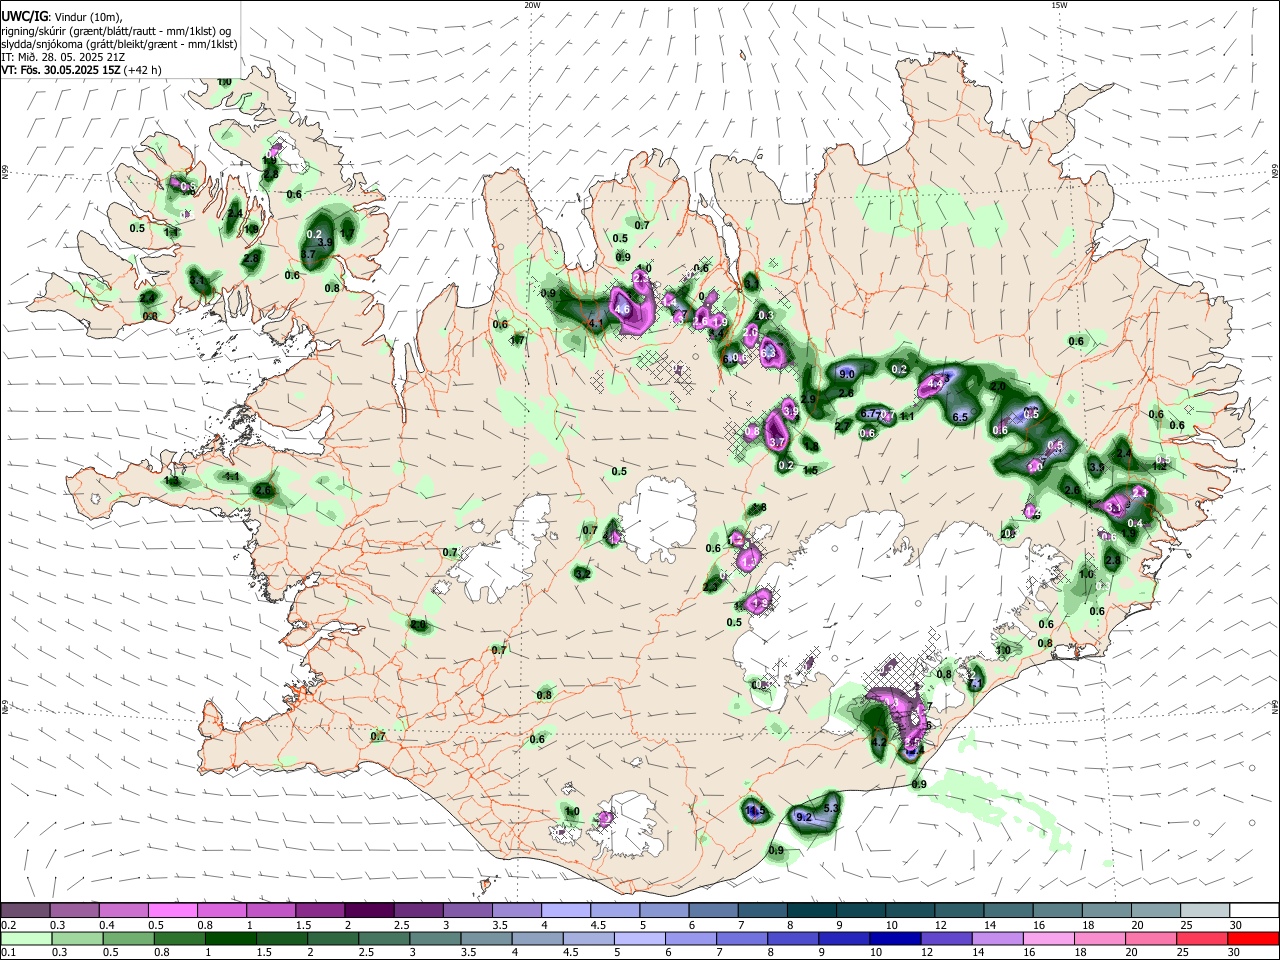Pick the dark purple top-row swatch starting at 2

click(x=369, y=910)
